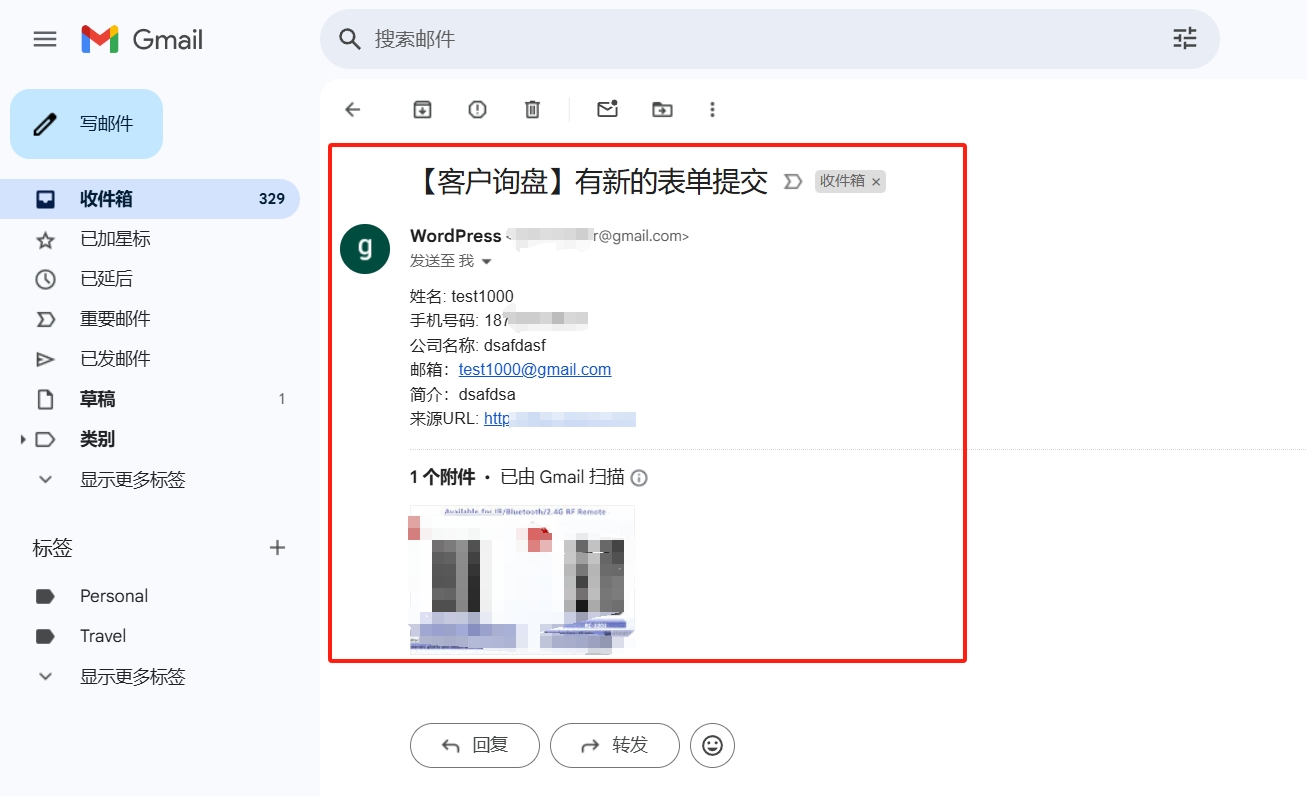
Task: Open the image attachment thumbnail
Action: [522, 579]
